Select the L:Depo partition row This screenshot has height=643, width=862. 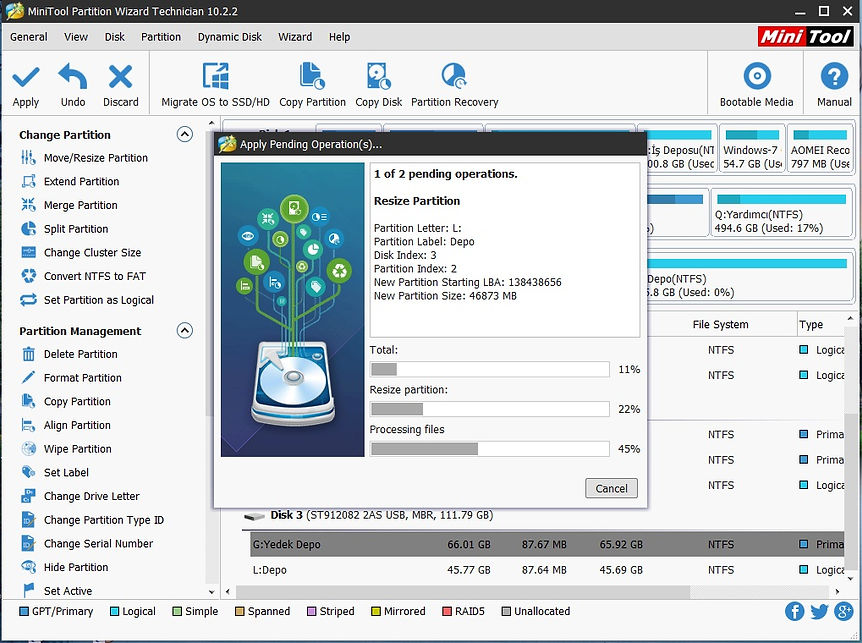click(547, 570)
